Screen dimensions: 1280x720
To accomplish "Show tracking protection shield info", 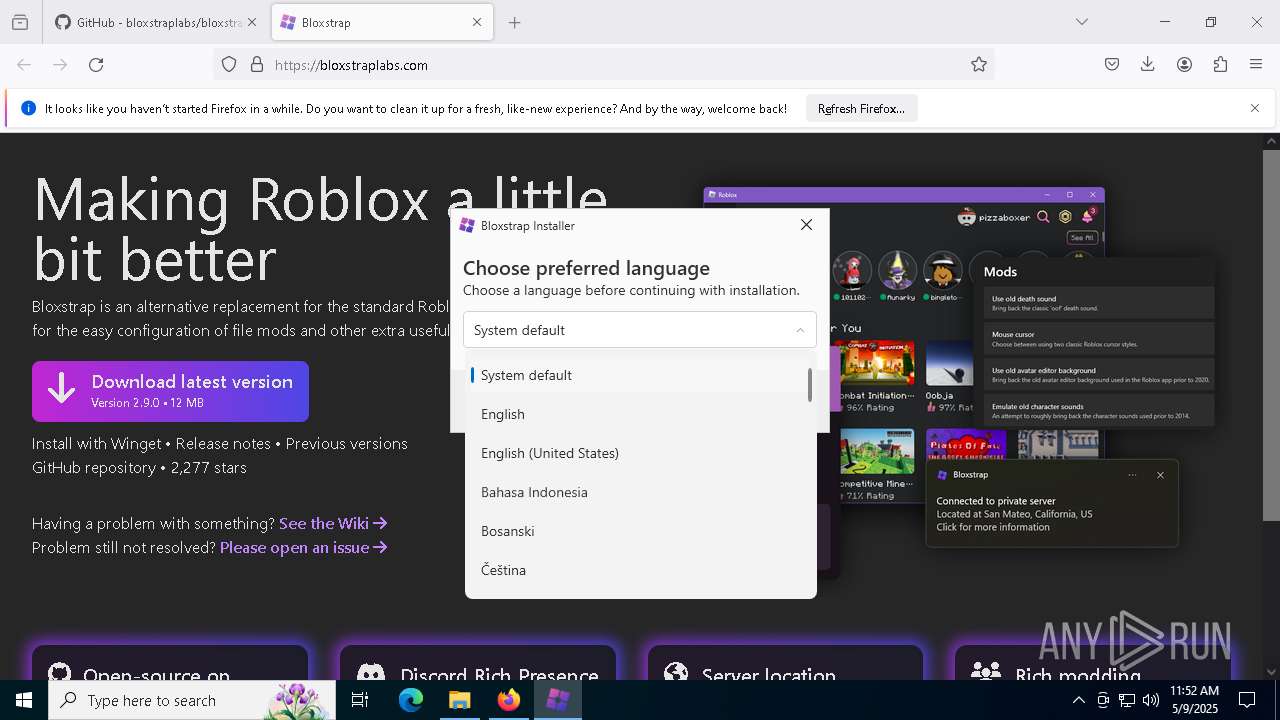I will (x=229, y=65).
